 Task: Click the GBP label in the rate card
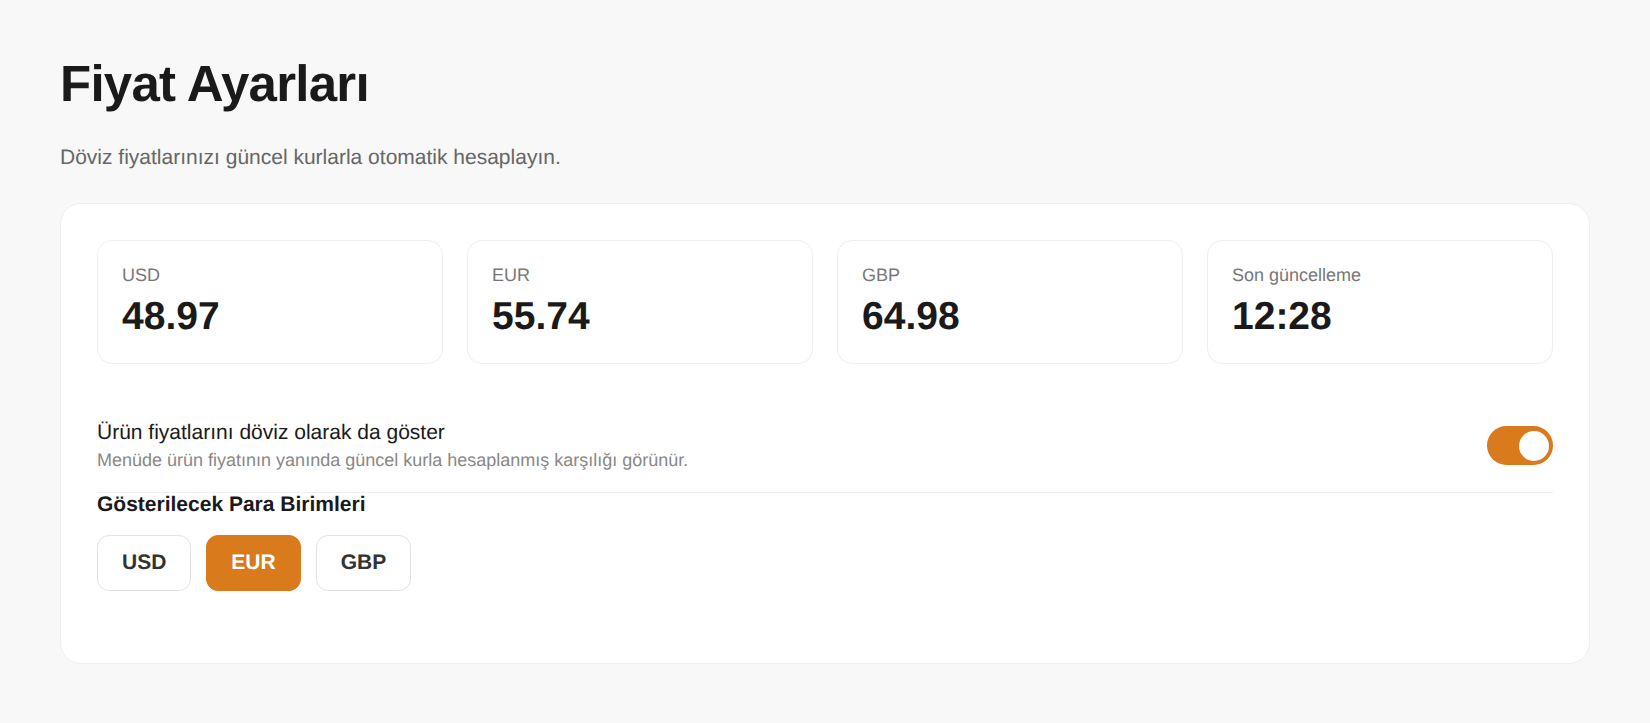[x=881, y=275]
